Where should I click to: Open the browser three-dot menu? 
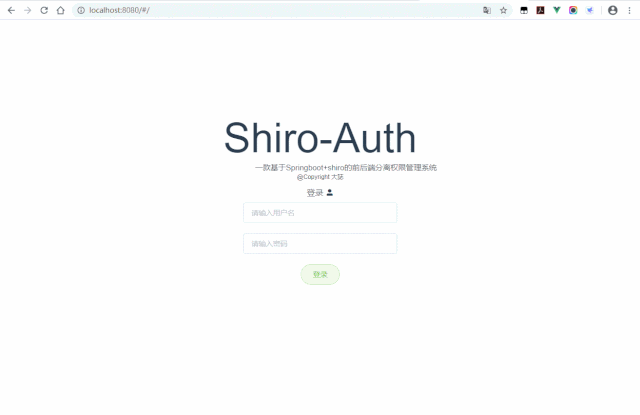pyautogui.click(x=629, y=10)
